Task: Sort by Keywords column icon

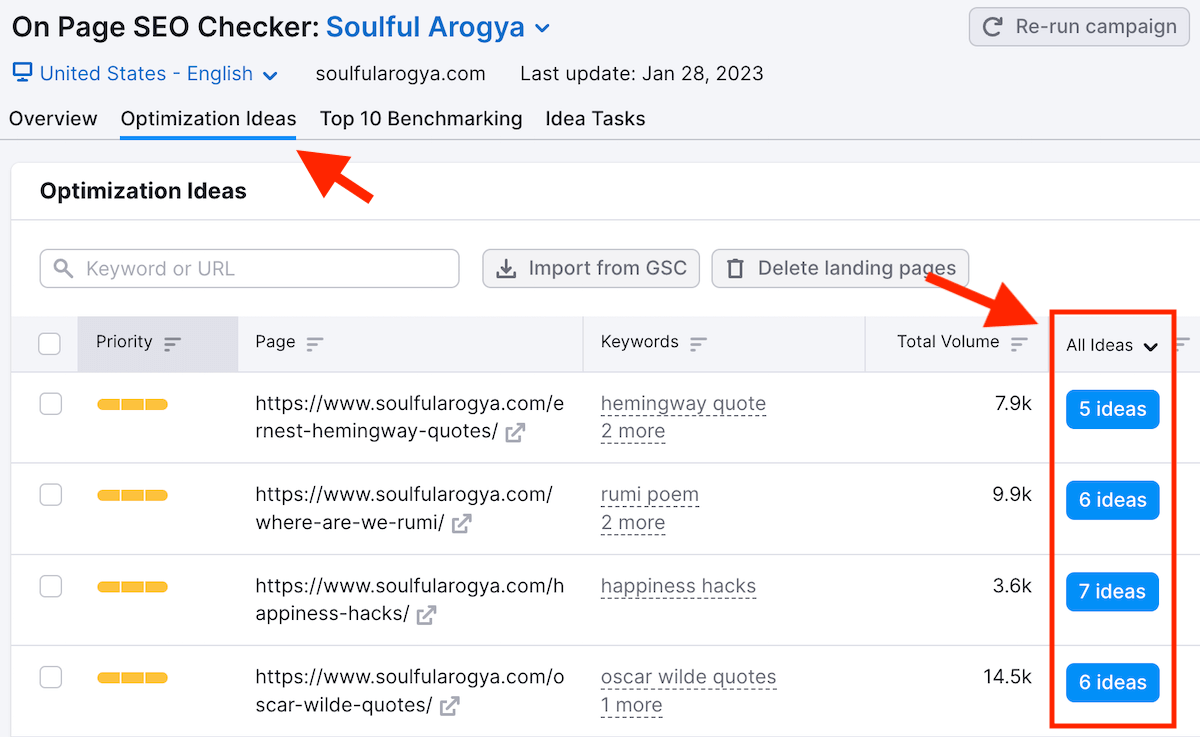Action: point(698,344)
